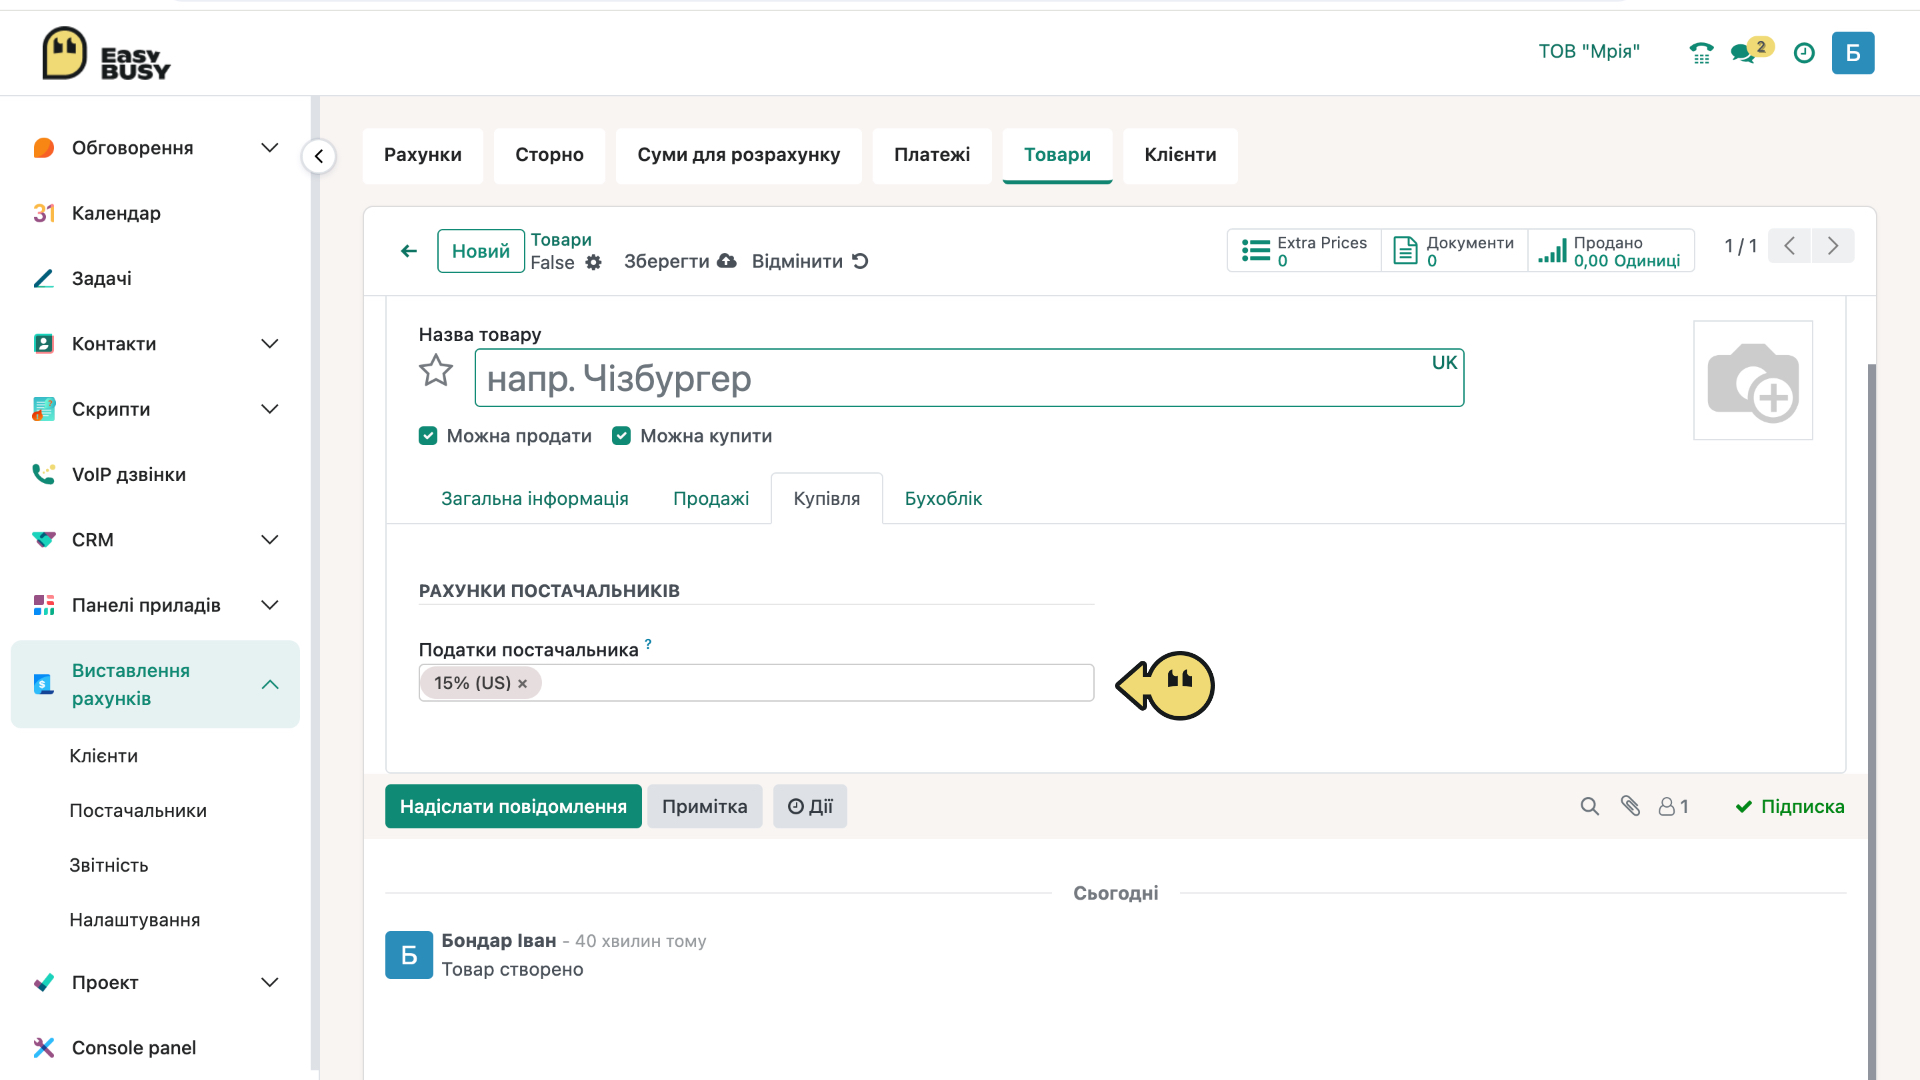This screenshot has height=1080, width=1920.
Task: Open Extra Prices stat button
Action: pyautogui.click(x=1304, y=251)
